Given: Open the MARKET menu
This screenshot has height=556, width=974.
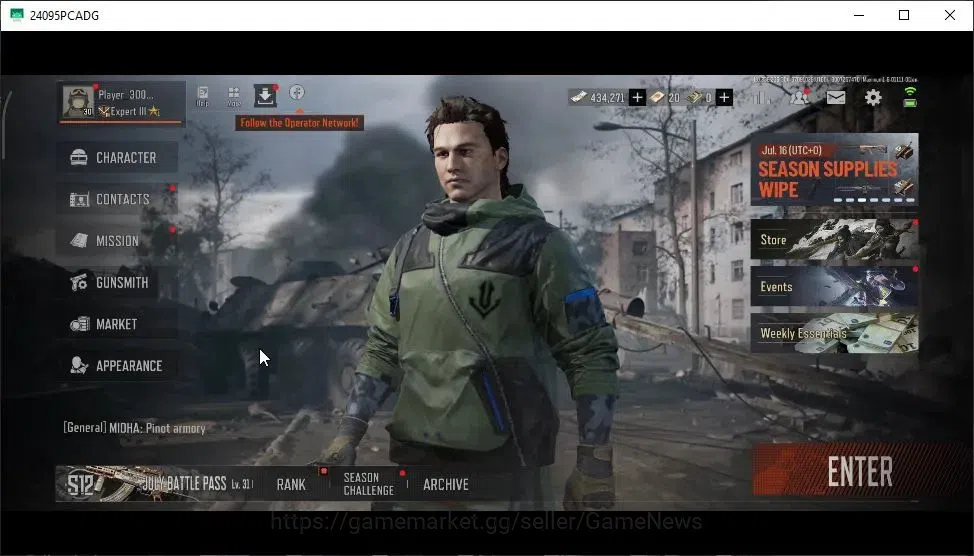Looking at the screenshot, I should tap(117, 324).
